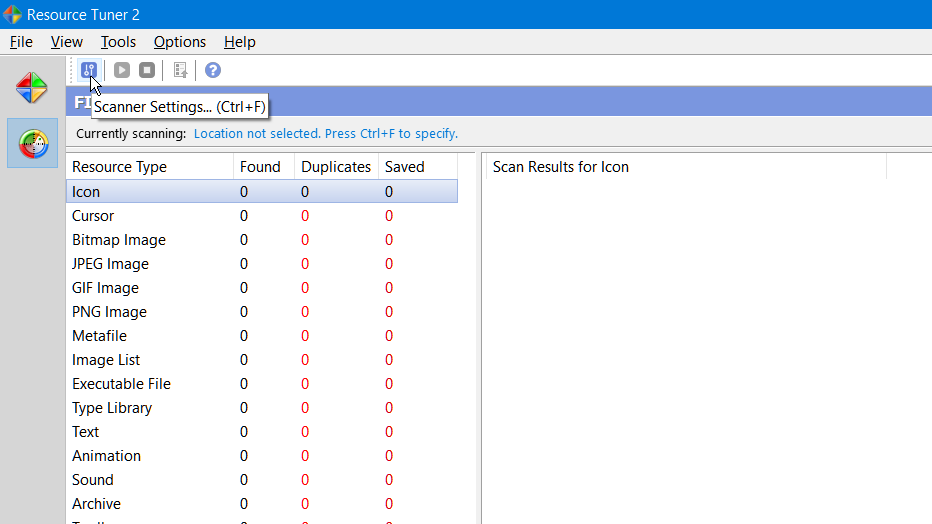932x524 pixels.
Task: Click Duplicates count for Sound row
Action: [305, 479]
